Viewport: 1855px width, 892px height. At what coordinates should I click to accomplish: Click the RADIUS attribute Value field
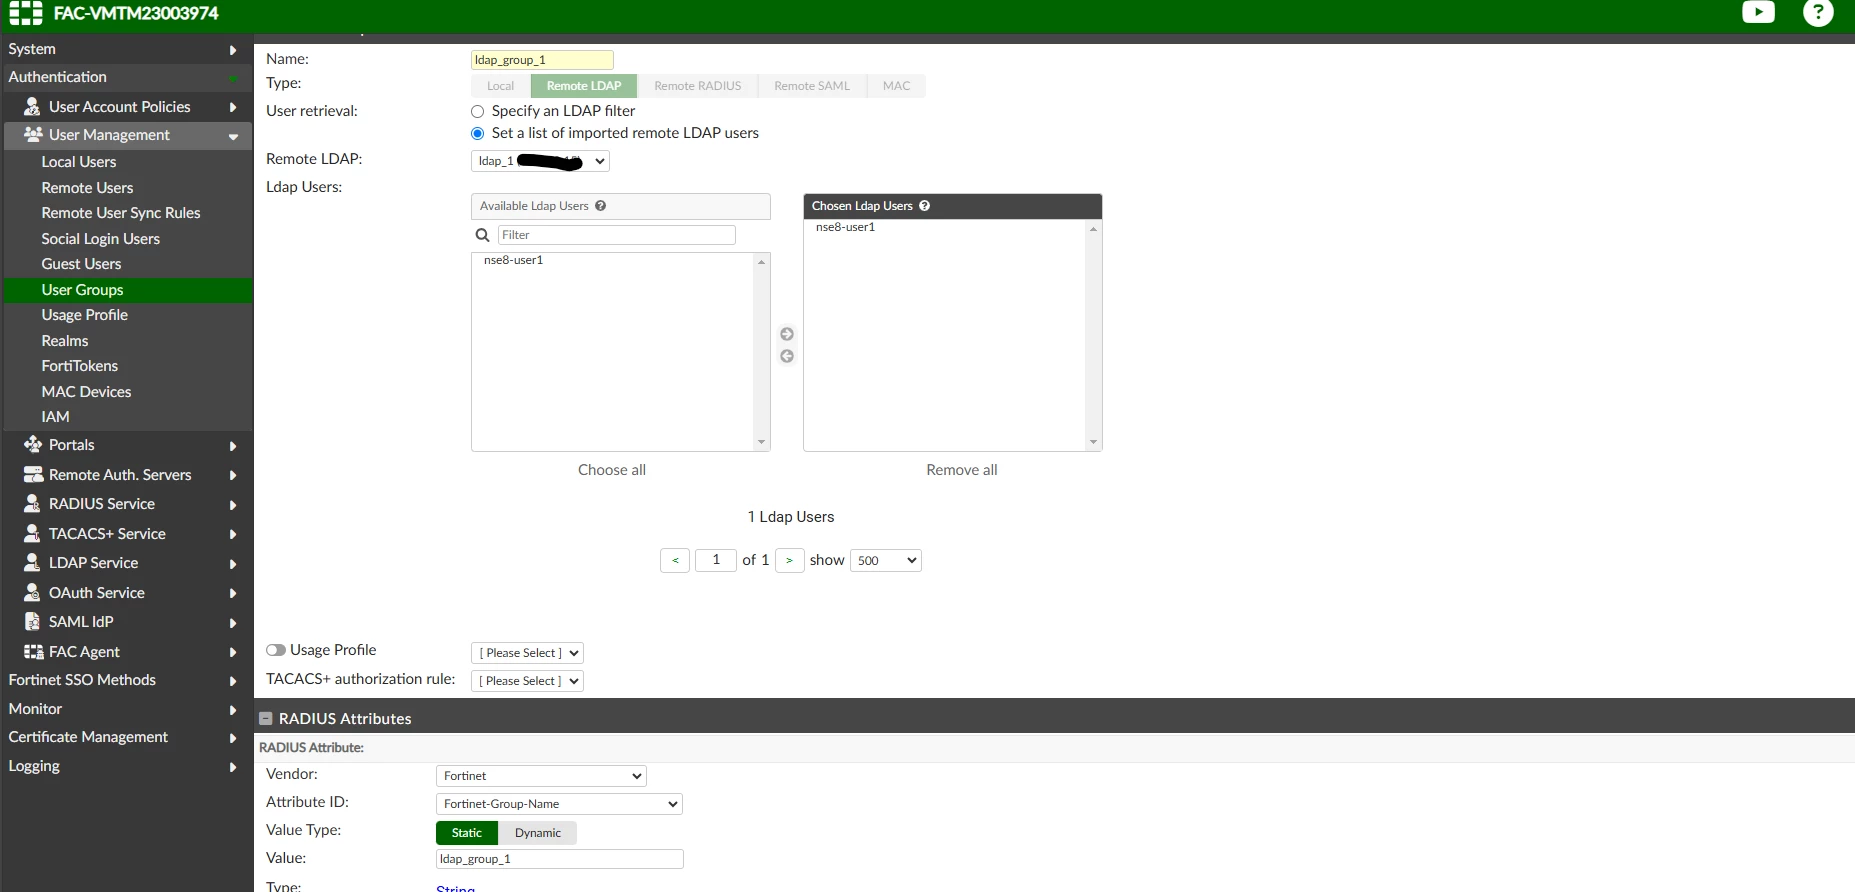click(560, 859)
